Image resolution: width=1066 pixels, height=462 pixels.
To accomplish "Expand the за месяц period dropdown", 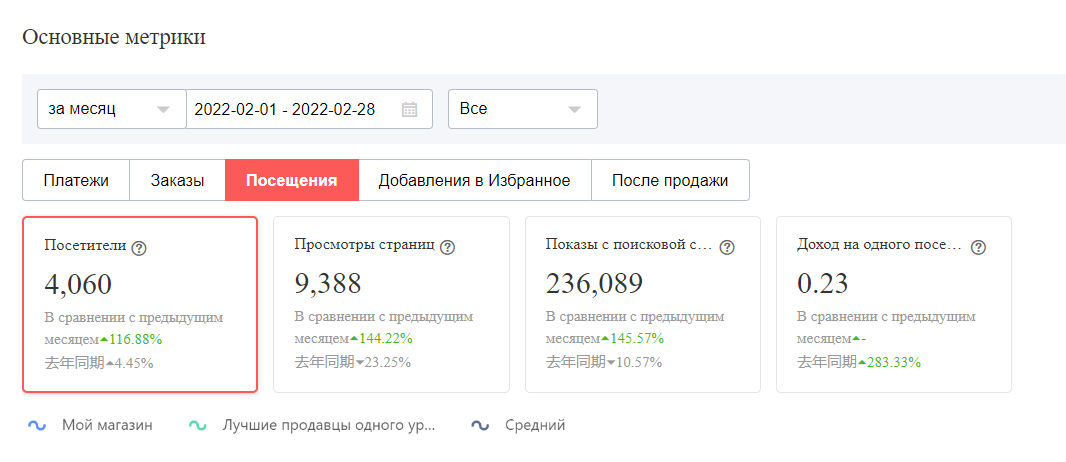I will click(111, 109).
